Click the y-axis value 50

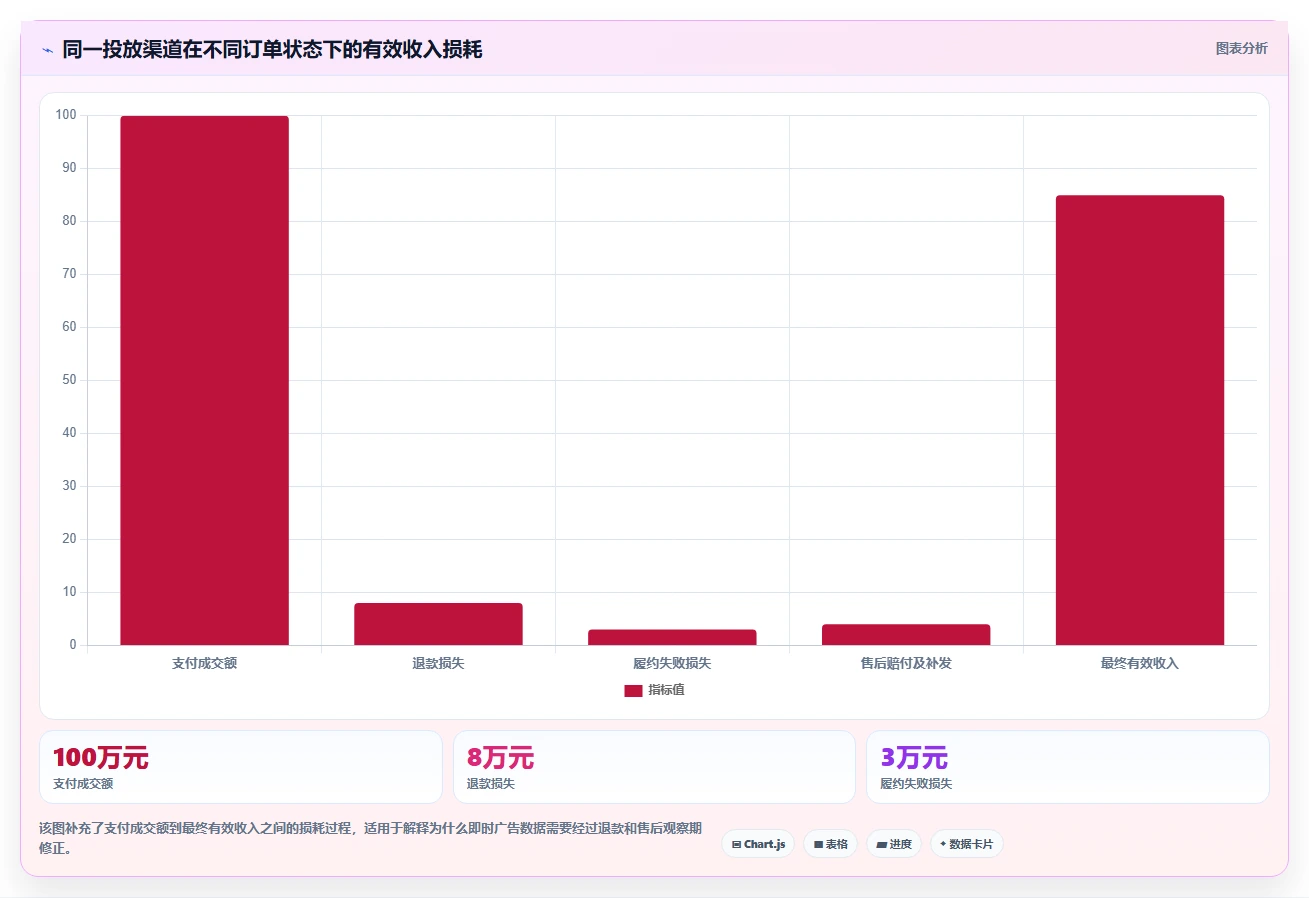[69, 380]
